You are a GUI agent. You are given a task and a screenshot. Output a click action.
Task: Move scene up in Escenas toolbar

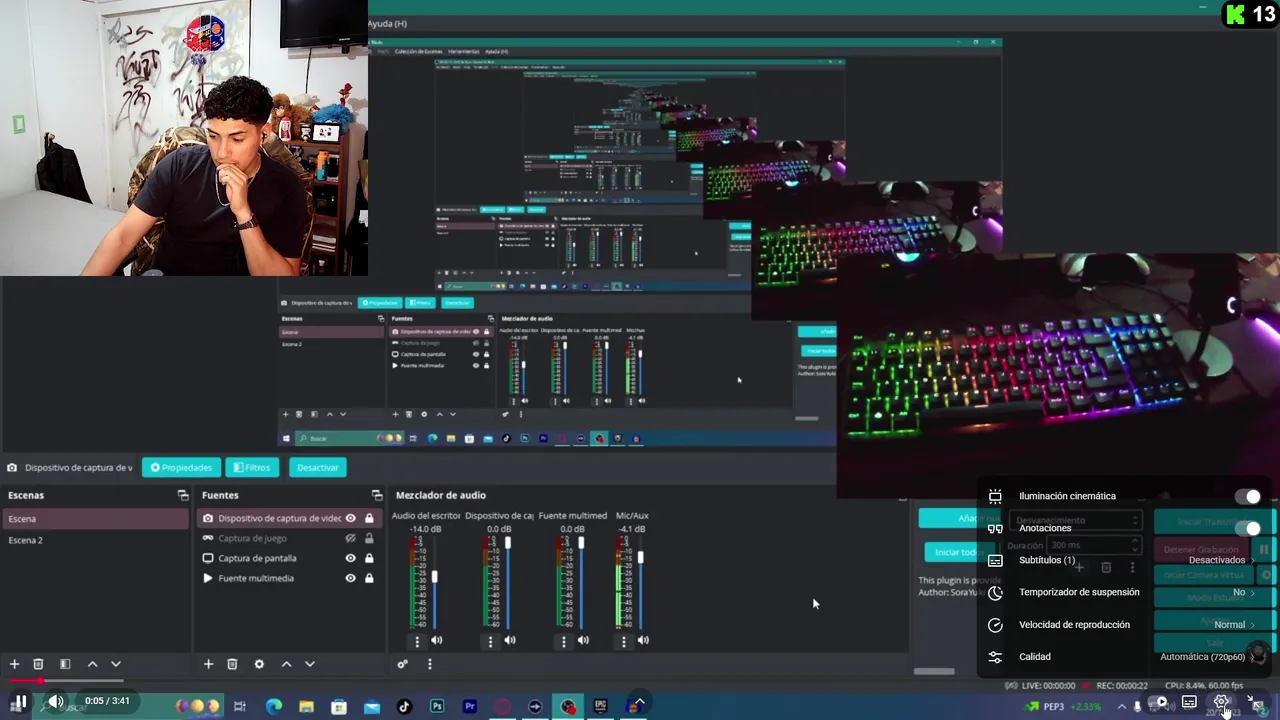pos(92,664)
